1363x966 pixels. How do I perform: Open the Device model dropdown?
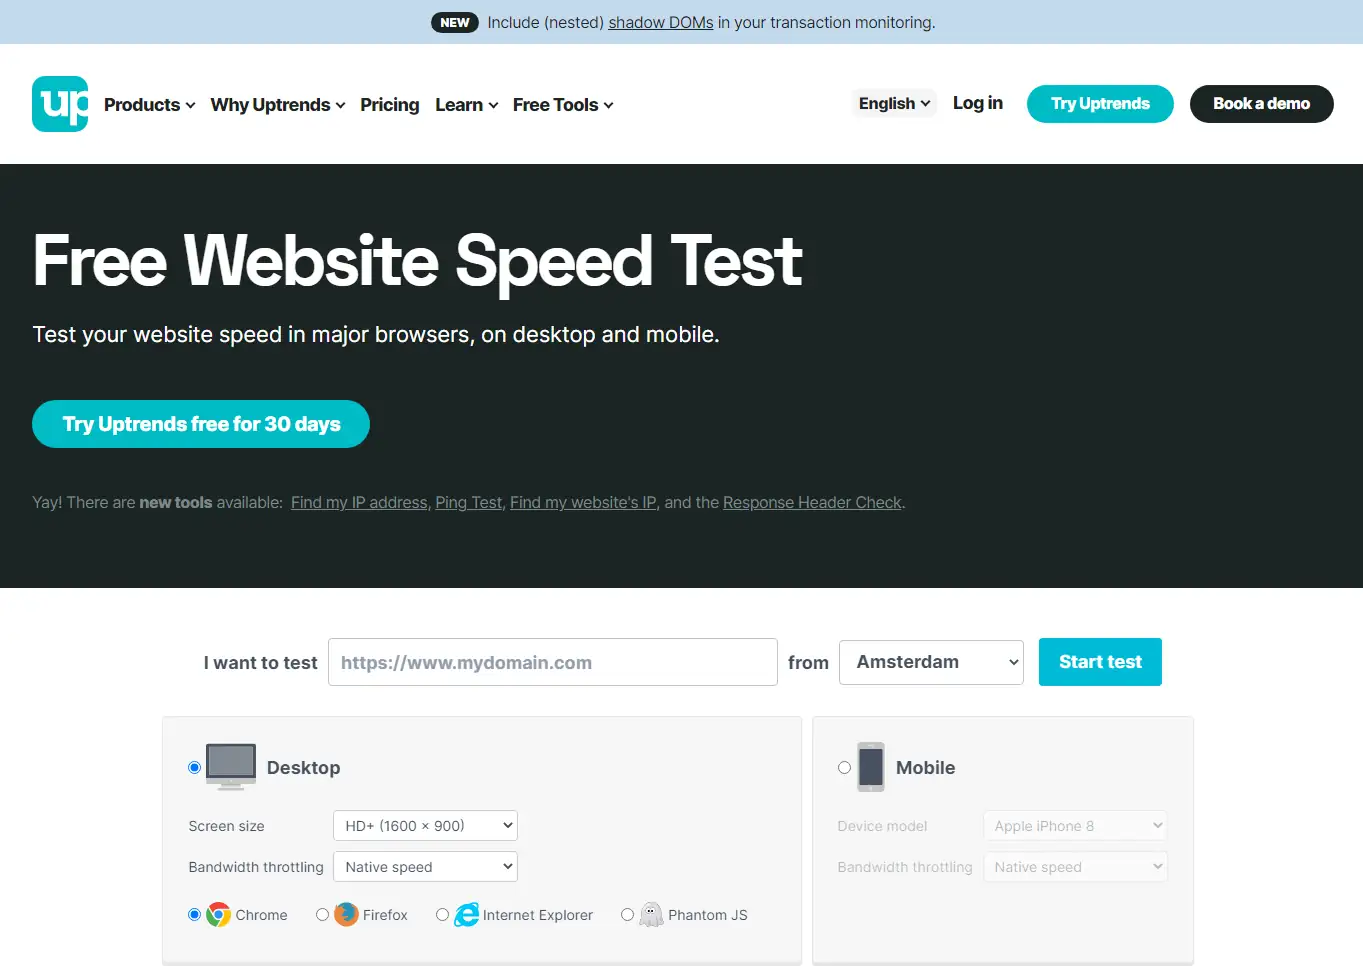[x=1075, y=826]
